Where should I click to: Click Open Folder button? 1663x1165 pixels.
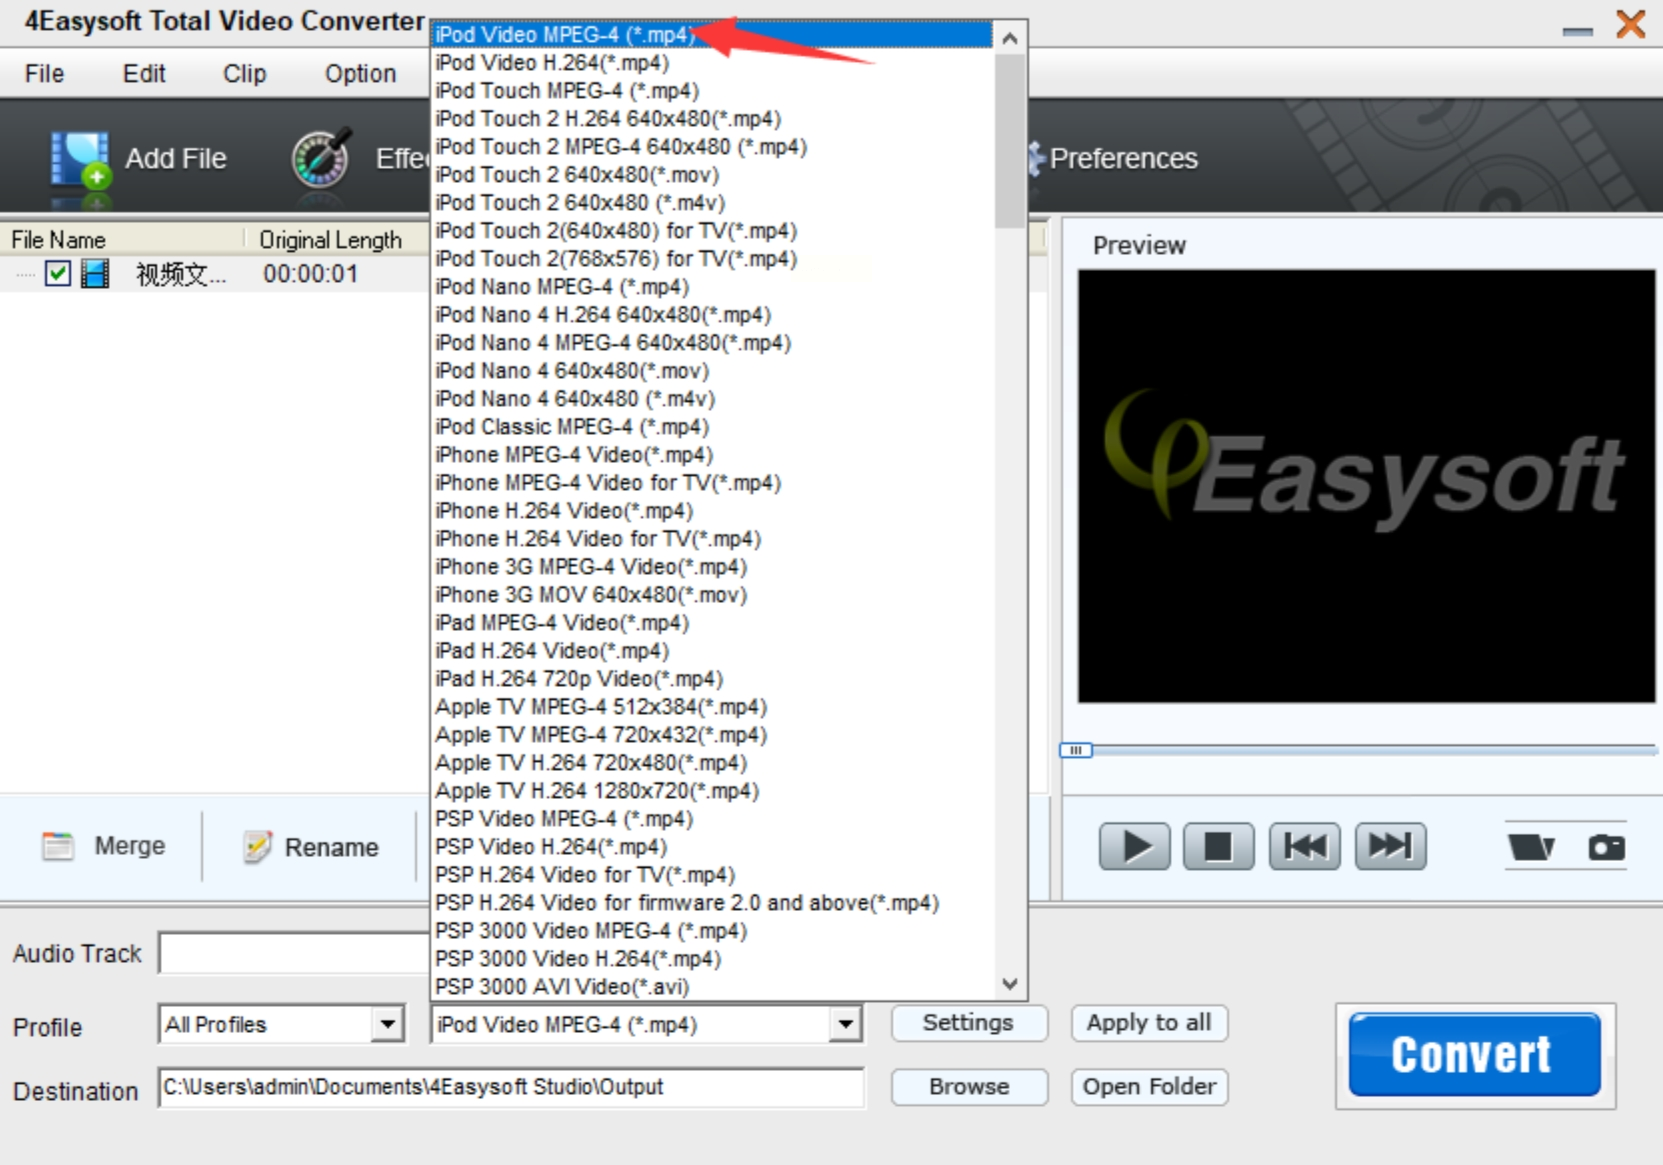tap(1149, 1086)
